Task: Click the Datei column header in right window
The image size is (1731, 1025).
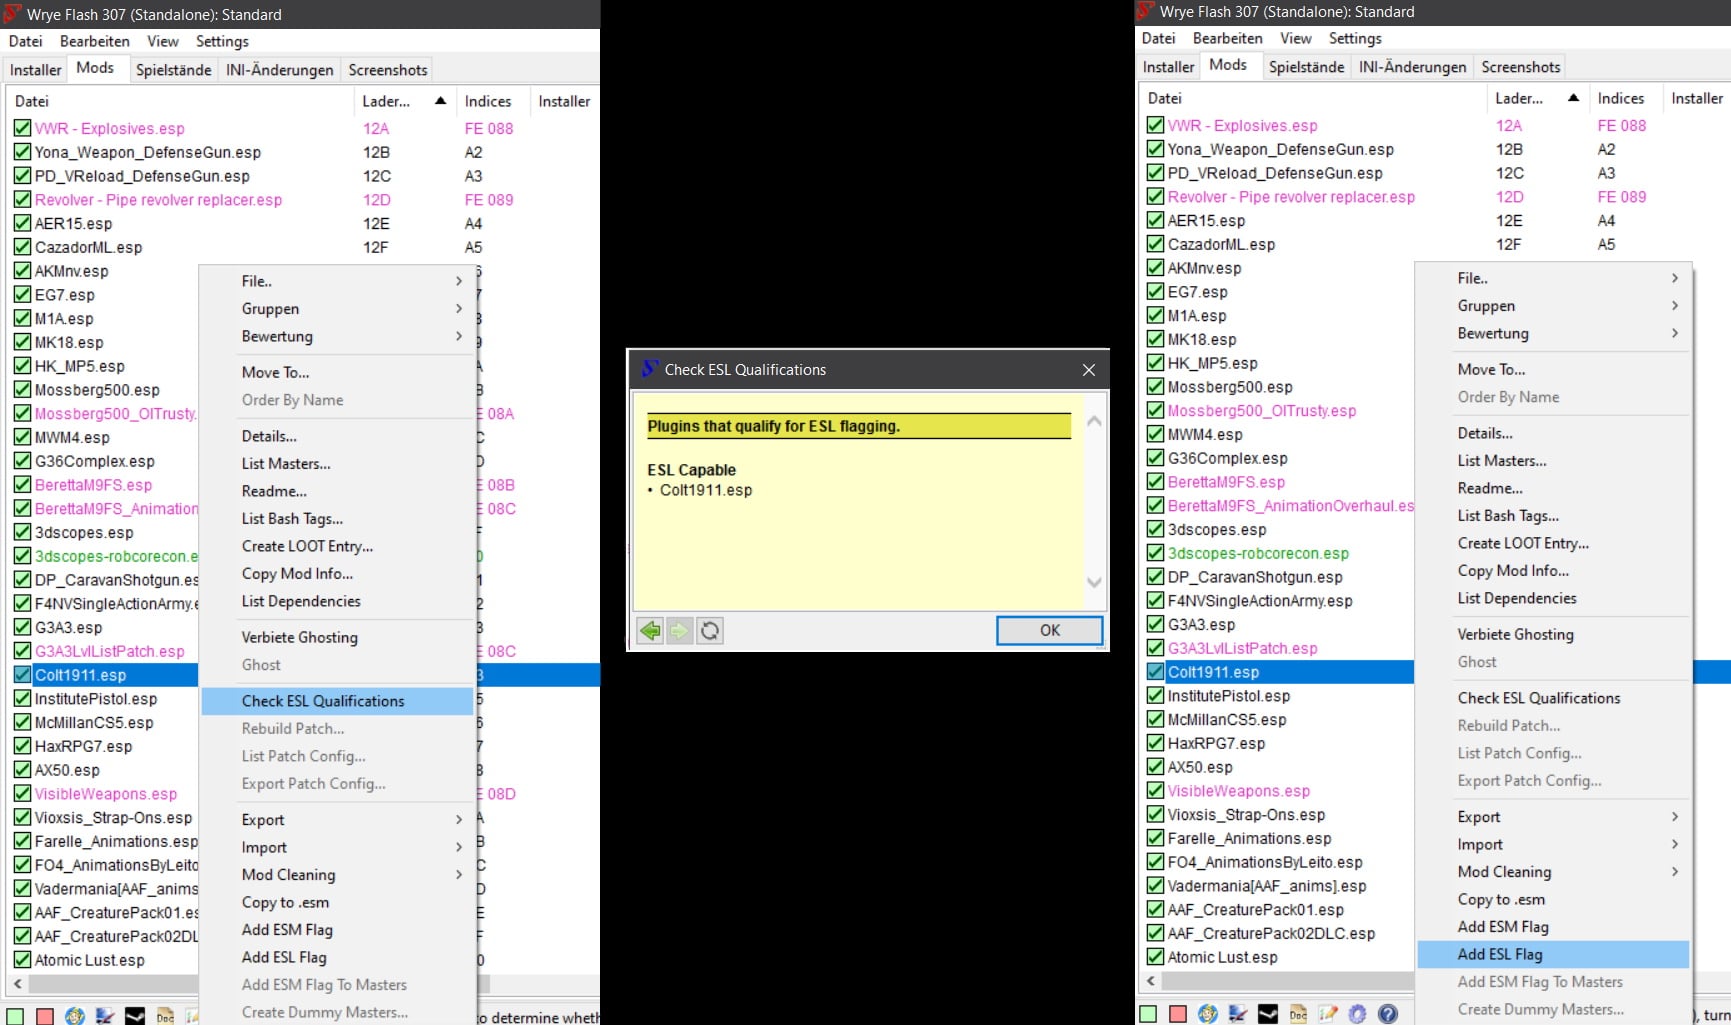Action: click(1313, 98)
